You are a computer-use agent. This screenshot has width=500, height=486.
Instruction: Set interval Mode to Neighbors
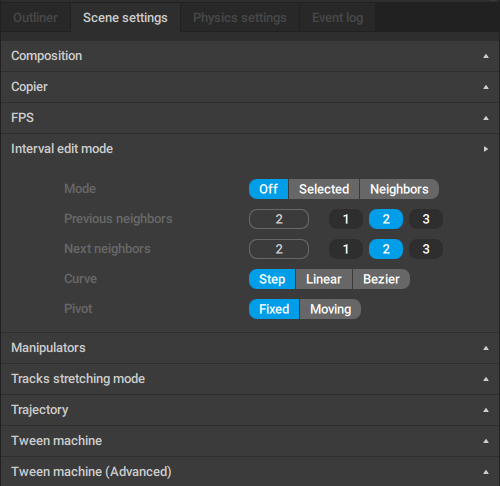point(399,189)
